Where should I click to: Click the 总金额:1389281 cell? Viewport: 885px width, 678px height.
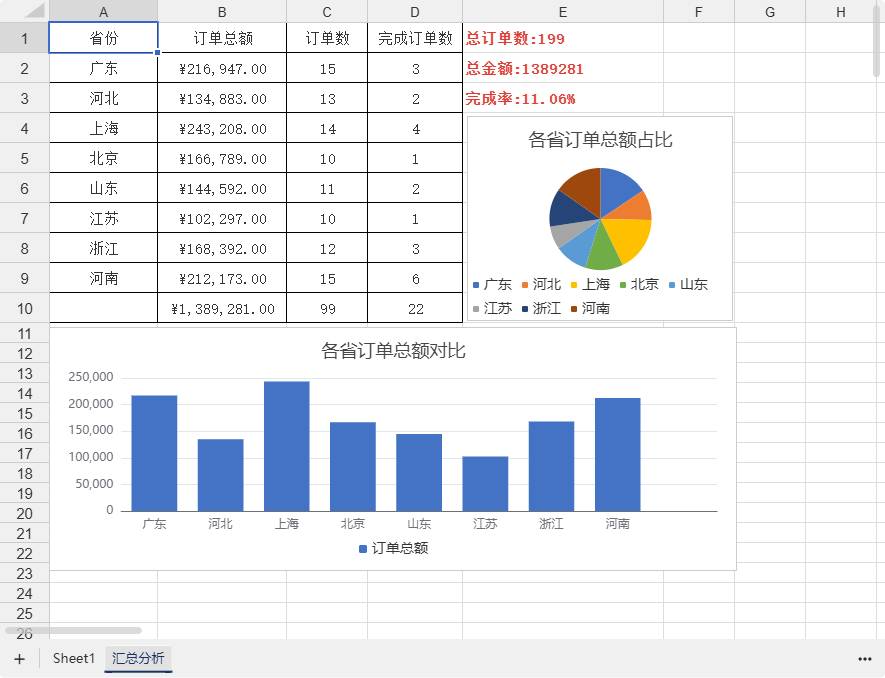click(563, 68)
